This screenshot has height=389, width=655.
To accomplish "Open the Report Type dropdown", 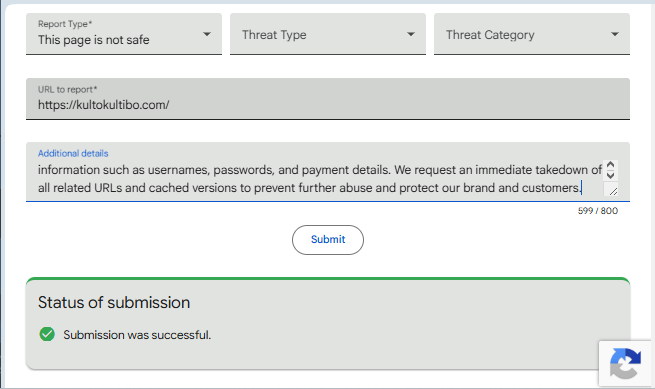I will [x=124, y=34].
